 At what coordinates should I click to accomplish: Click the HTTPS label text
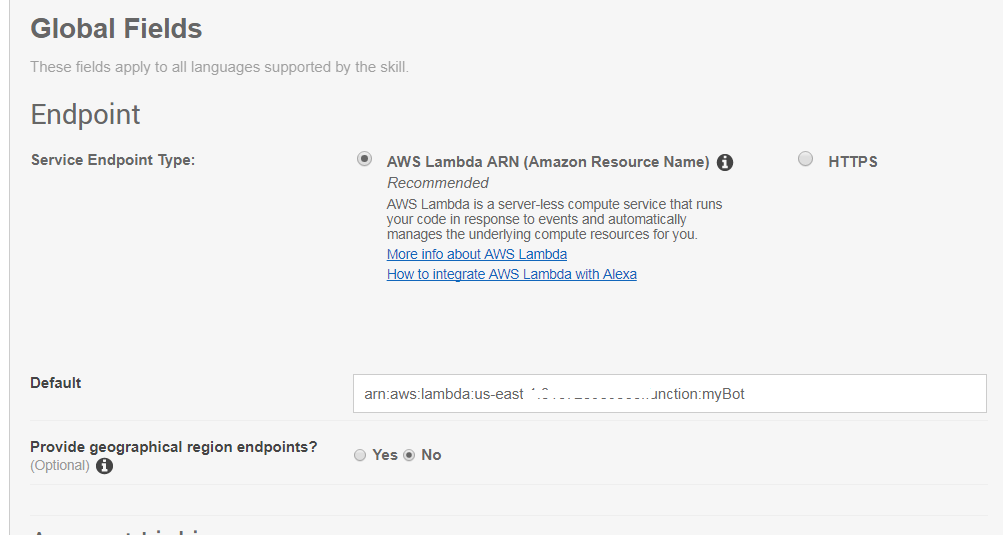tap(853, 162)
